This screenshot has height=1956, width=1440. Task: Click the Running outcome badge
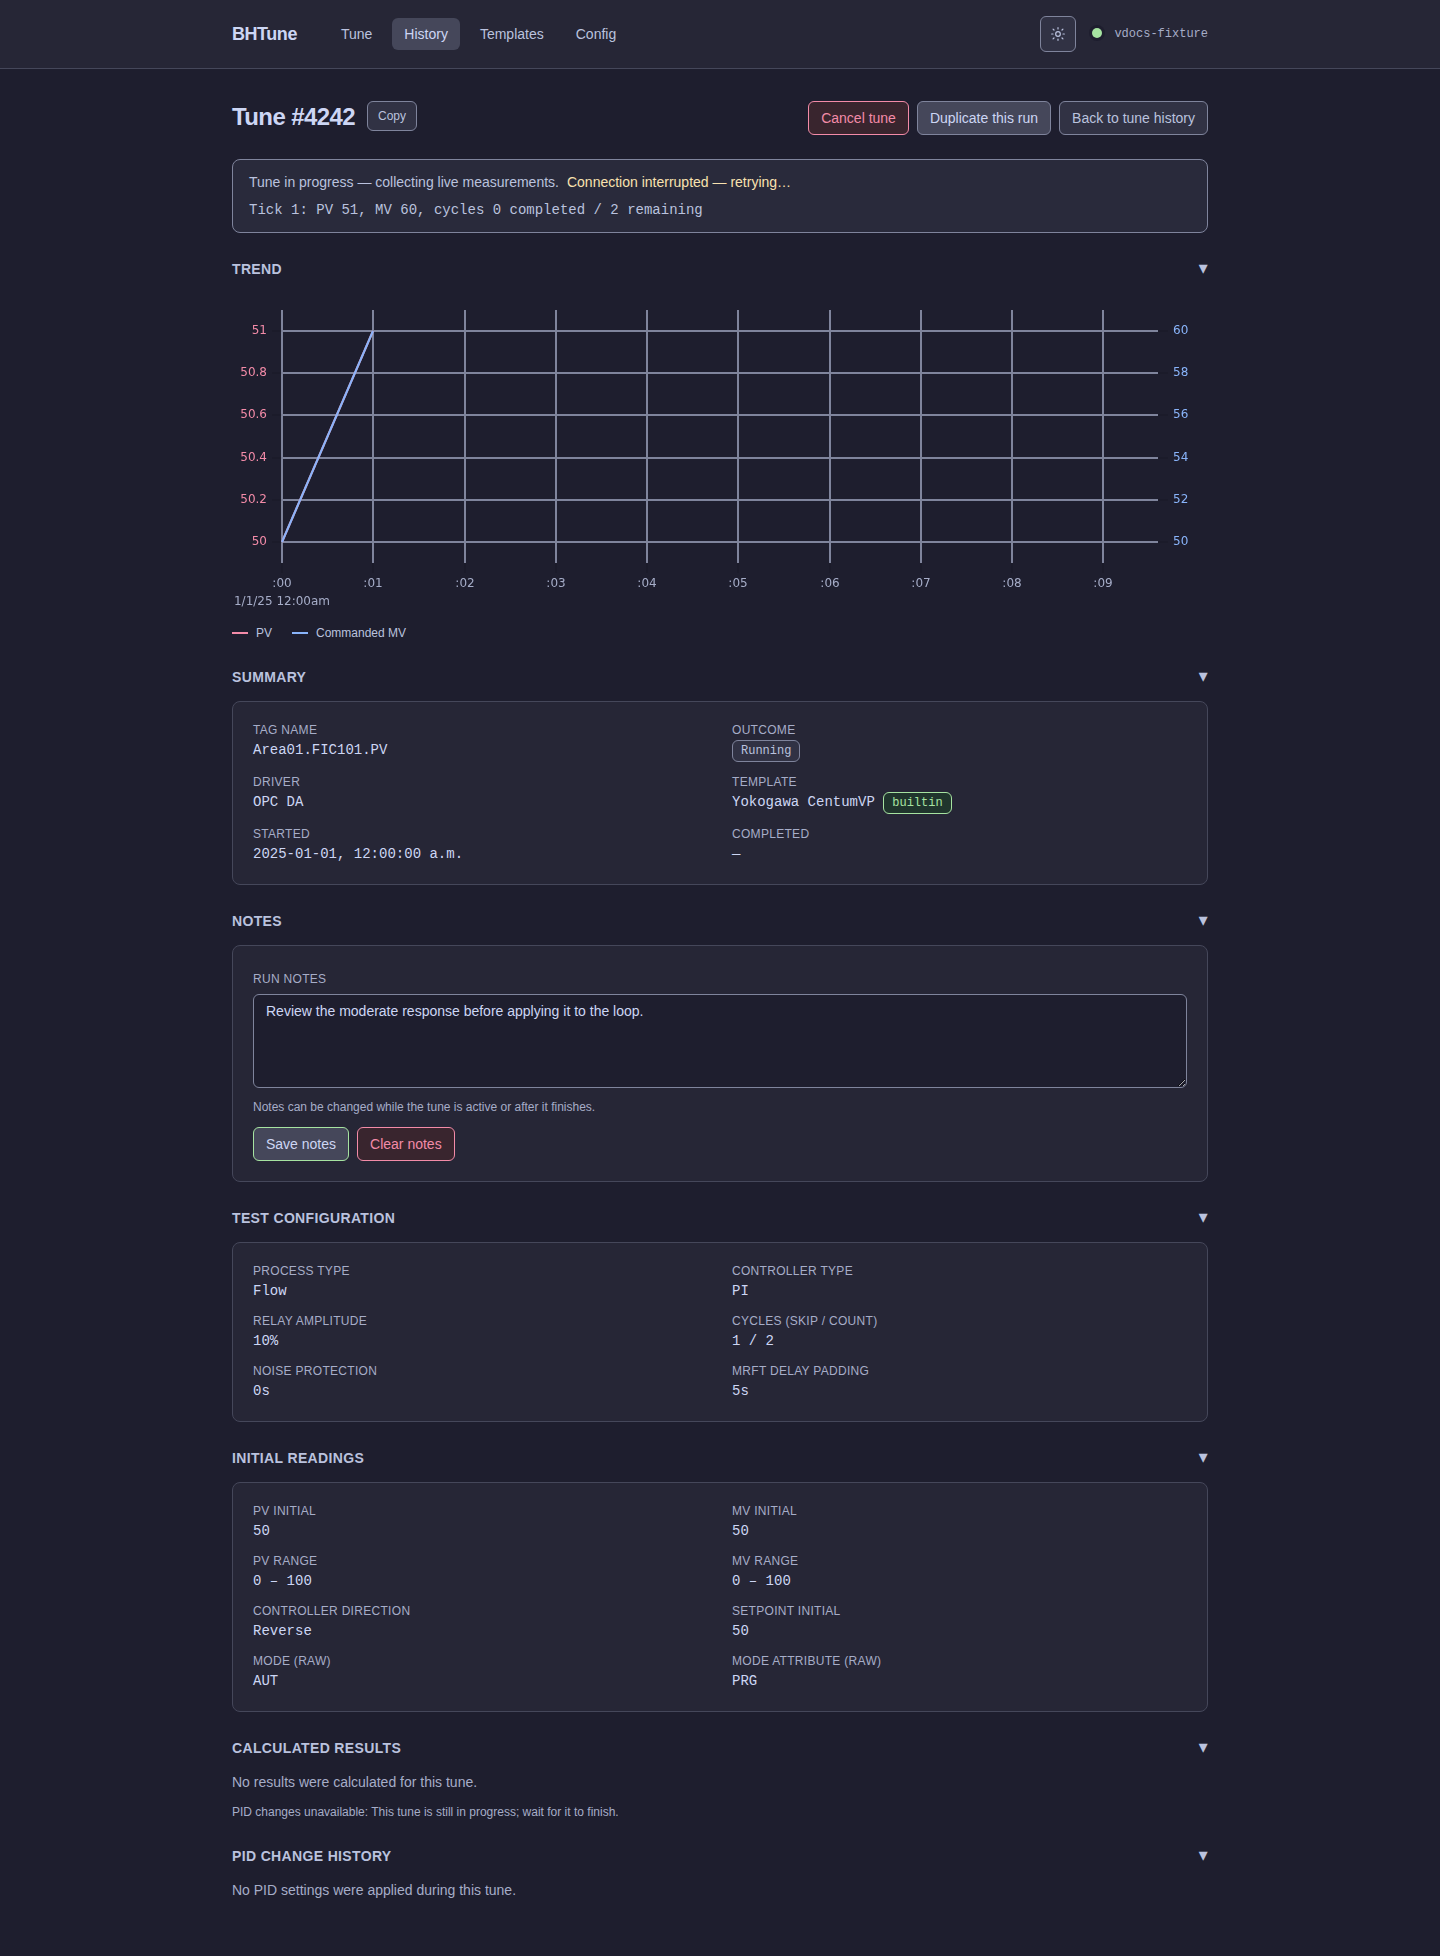pyautogui.click(x=766, y=751)
